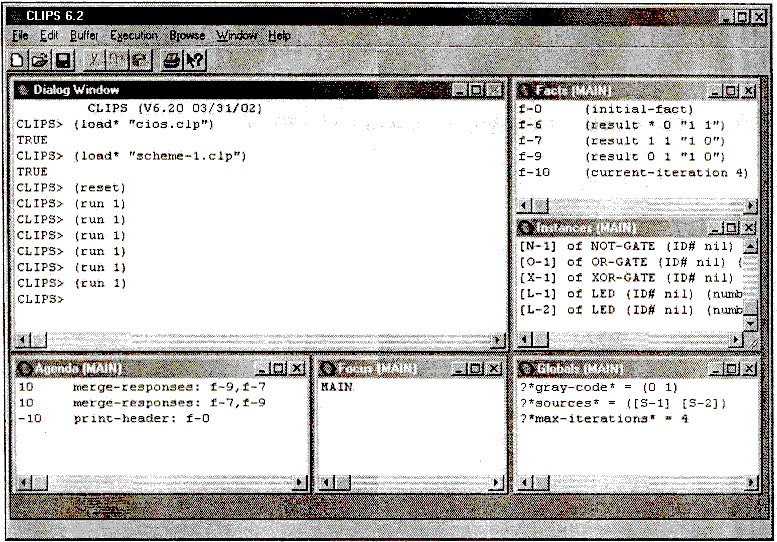The image size is (777, 542).
Task: Click the Globals (MAIN) window title icon
Action: click(525, 369)
